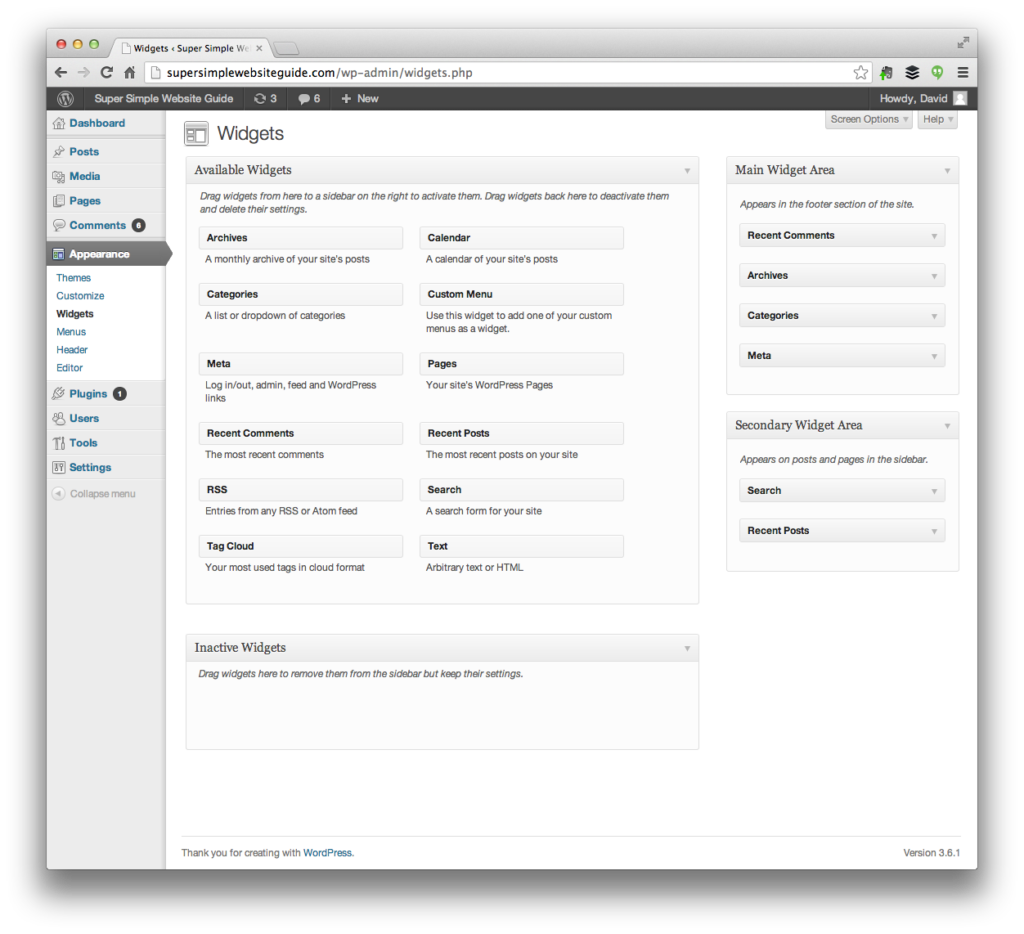The height and width of the screenshot is (934, 1024).
Task: Select the Calendar available widget
Action: click(521, 238)
